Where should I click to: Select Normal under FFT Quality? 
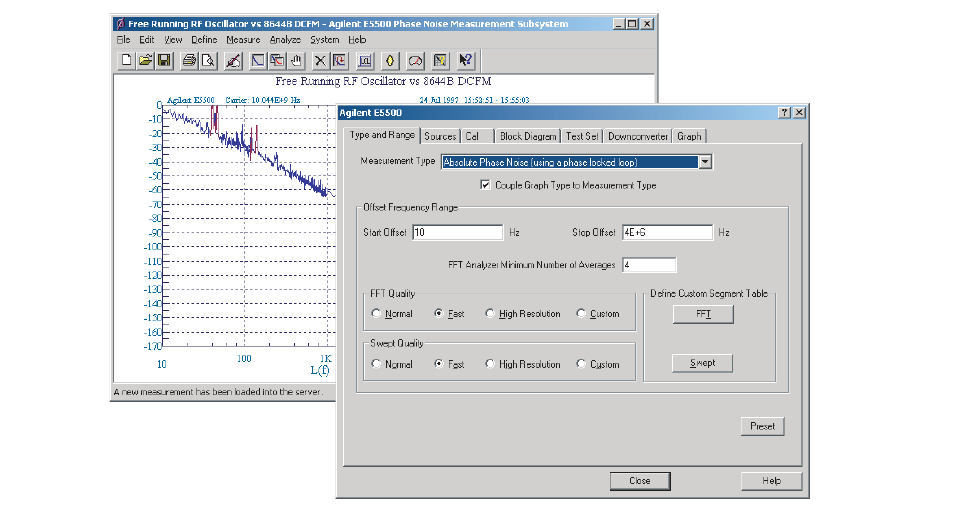(376, 314)
